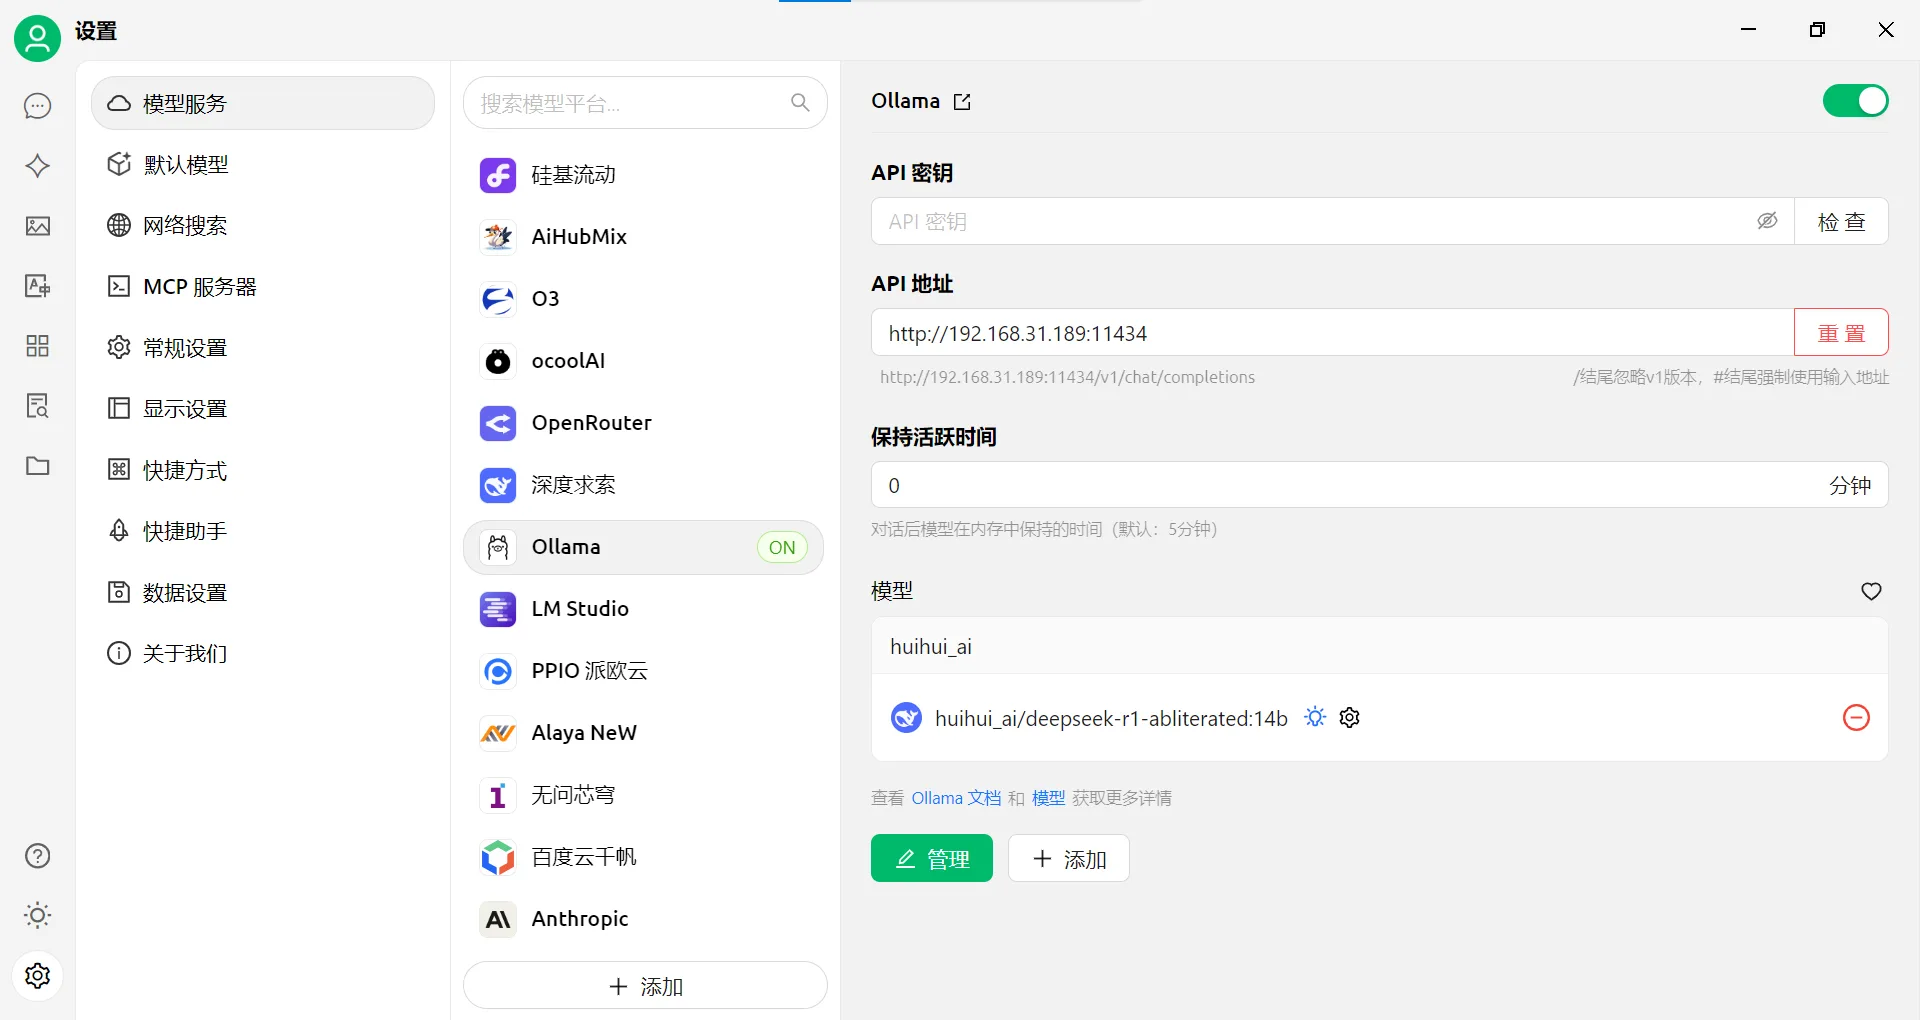The image size is (1920, 1020).
Task: Disable the Ollama provider switch
Action: coord(1855,101)
